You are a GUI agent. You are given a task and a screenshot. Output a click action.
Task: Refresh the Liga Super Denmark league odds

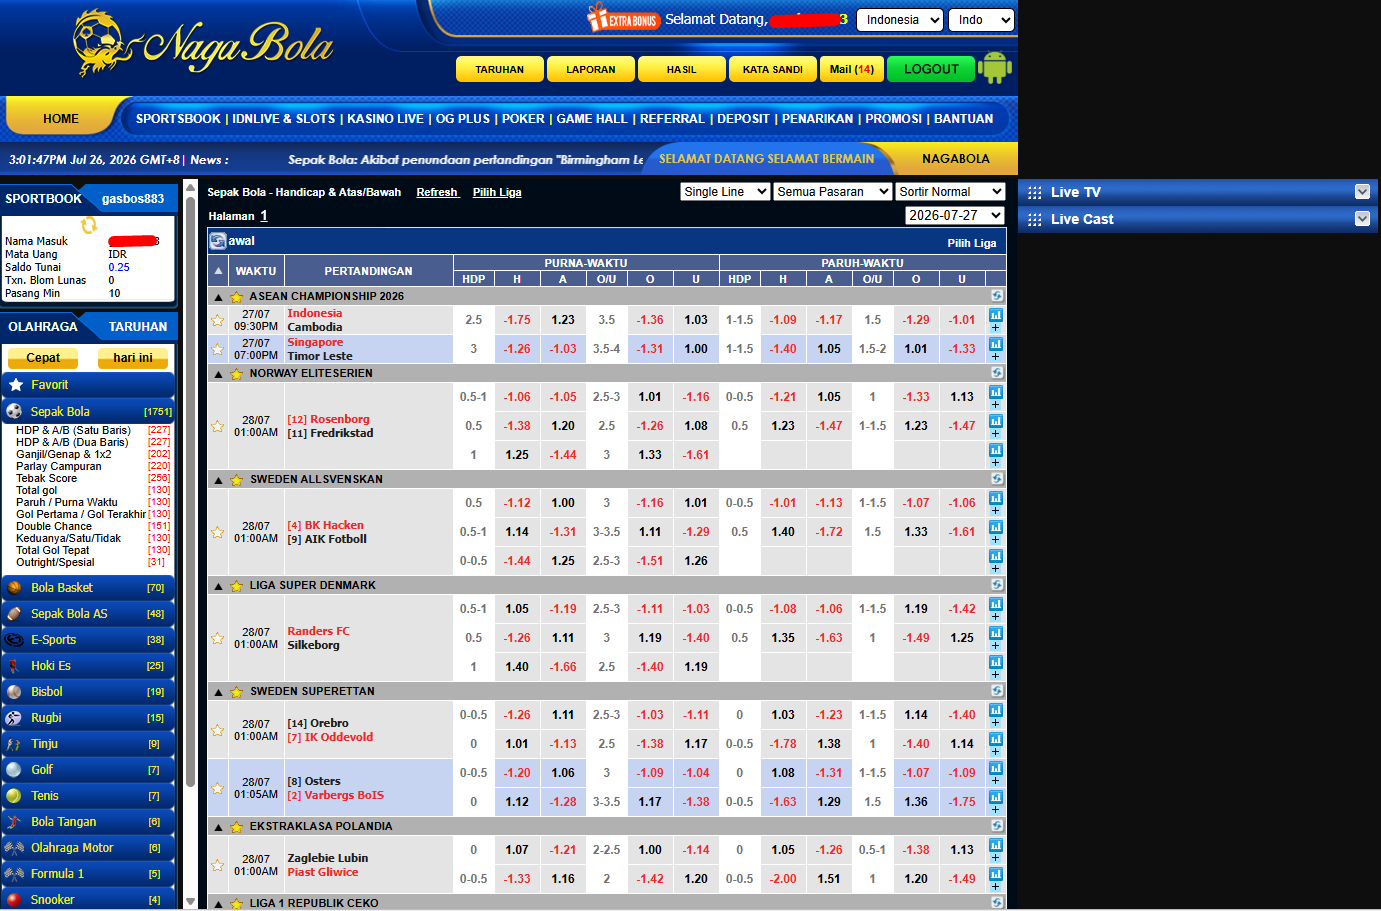(x=997, y=585)
